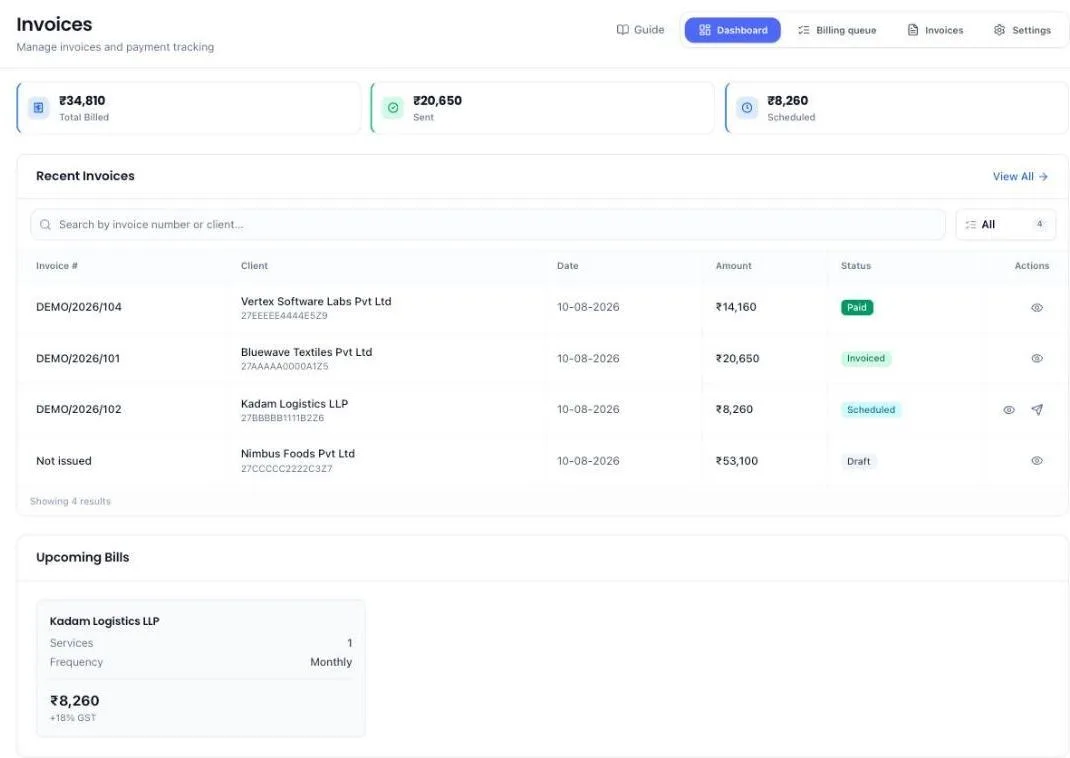The width and height of the screenshot is (1070, 758).
Task: Click the Invoiced status badge
Action: 865,359
